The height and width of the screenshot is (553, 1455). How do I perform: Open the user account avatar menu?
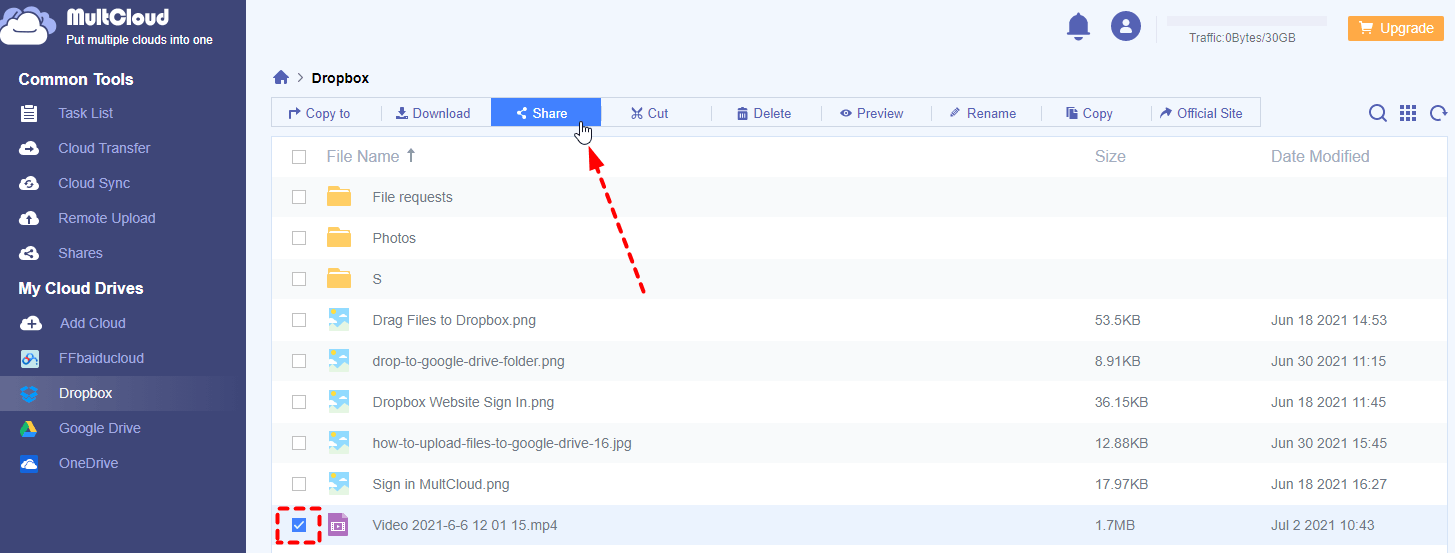click(x=1126, y=26)
